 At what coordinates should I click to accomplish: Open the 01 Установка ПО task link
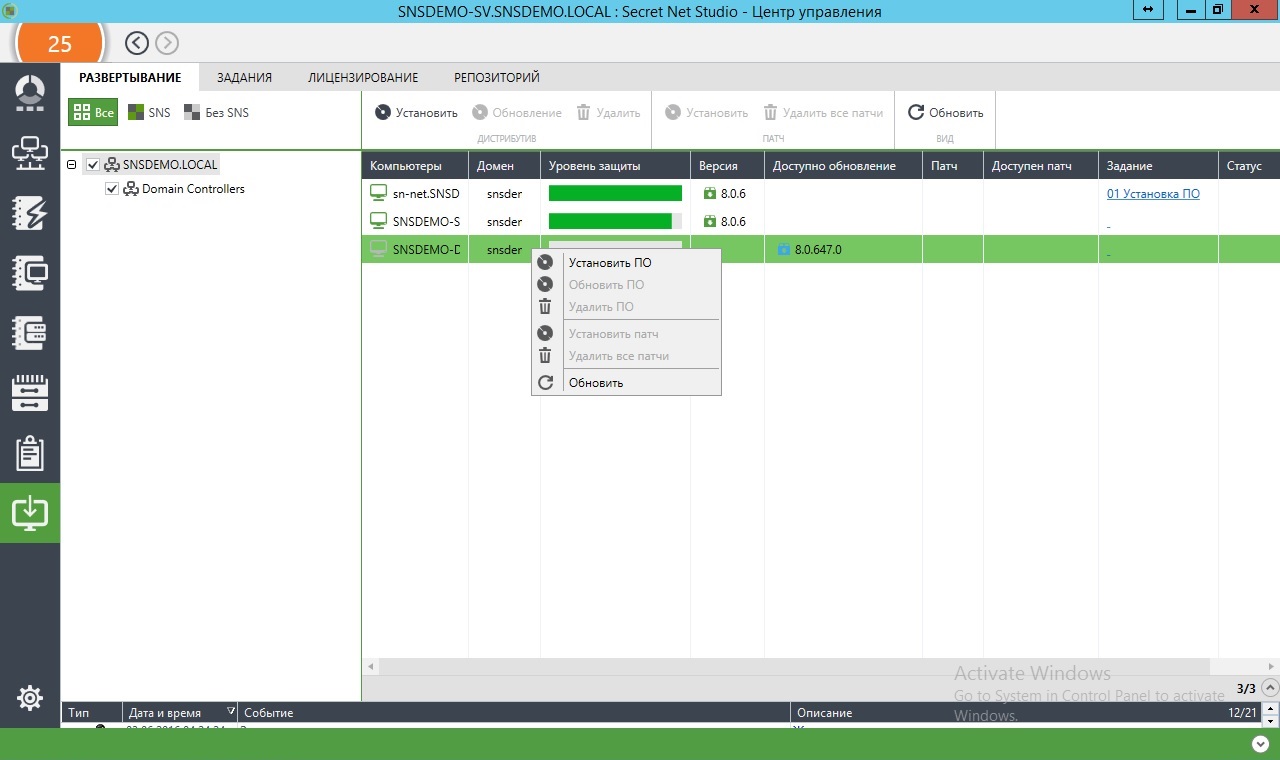[1153, 194]
